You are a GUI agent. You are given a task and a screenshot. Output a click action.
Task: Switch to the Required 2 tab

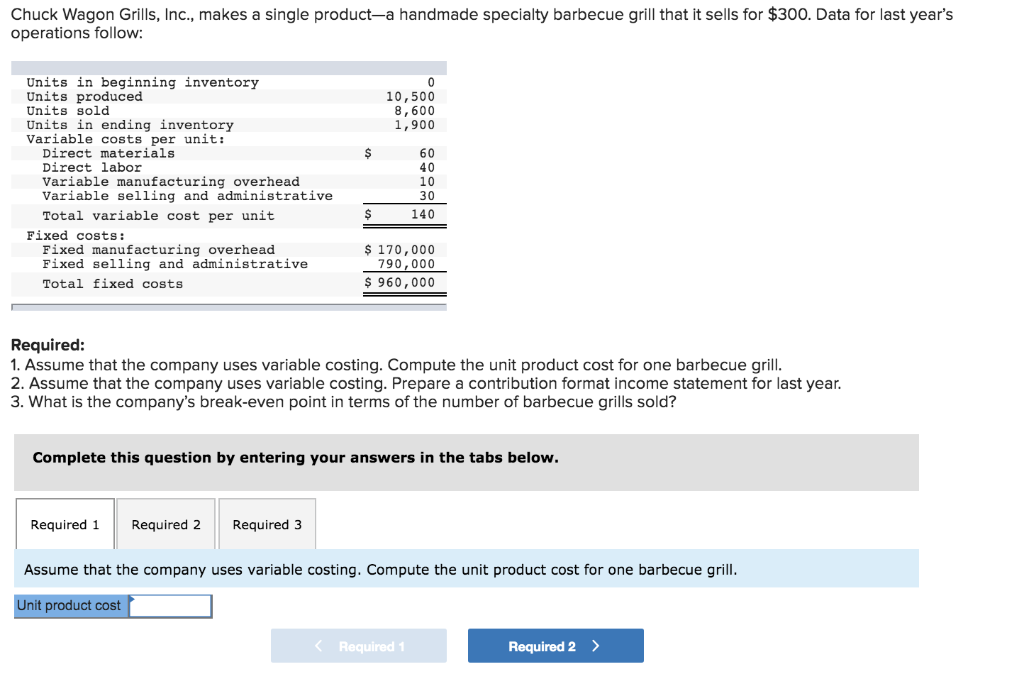tap(166, 525)
